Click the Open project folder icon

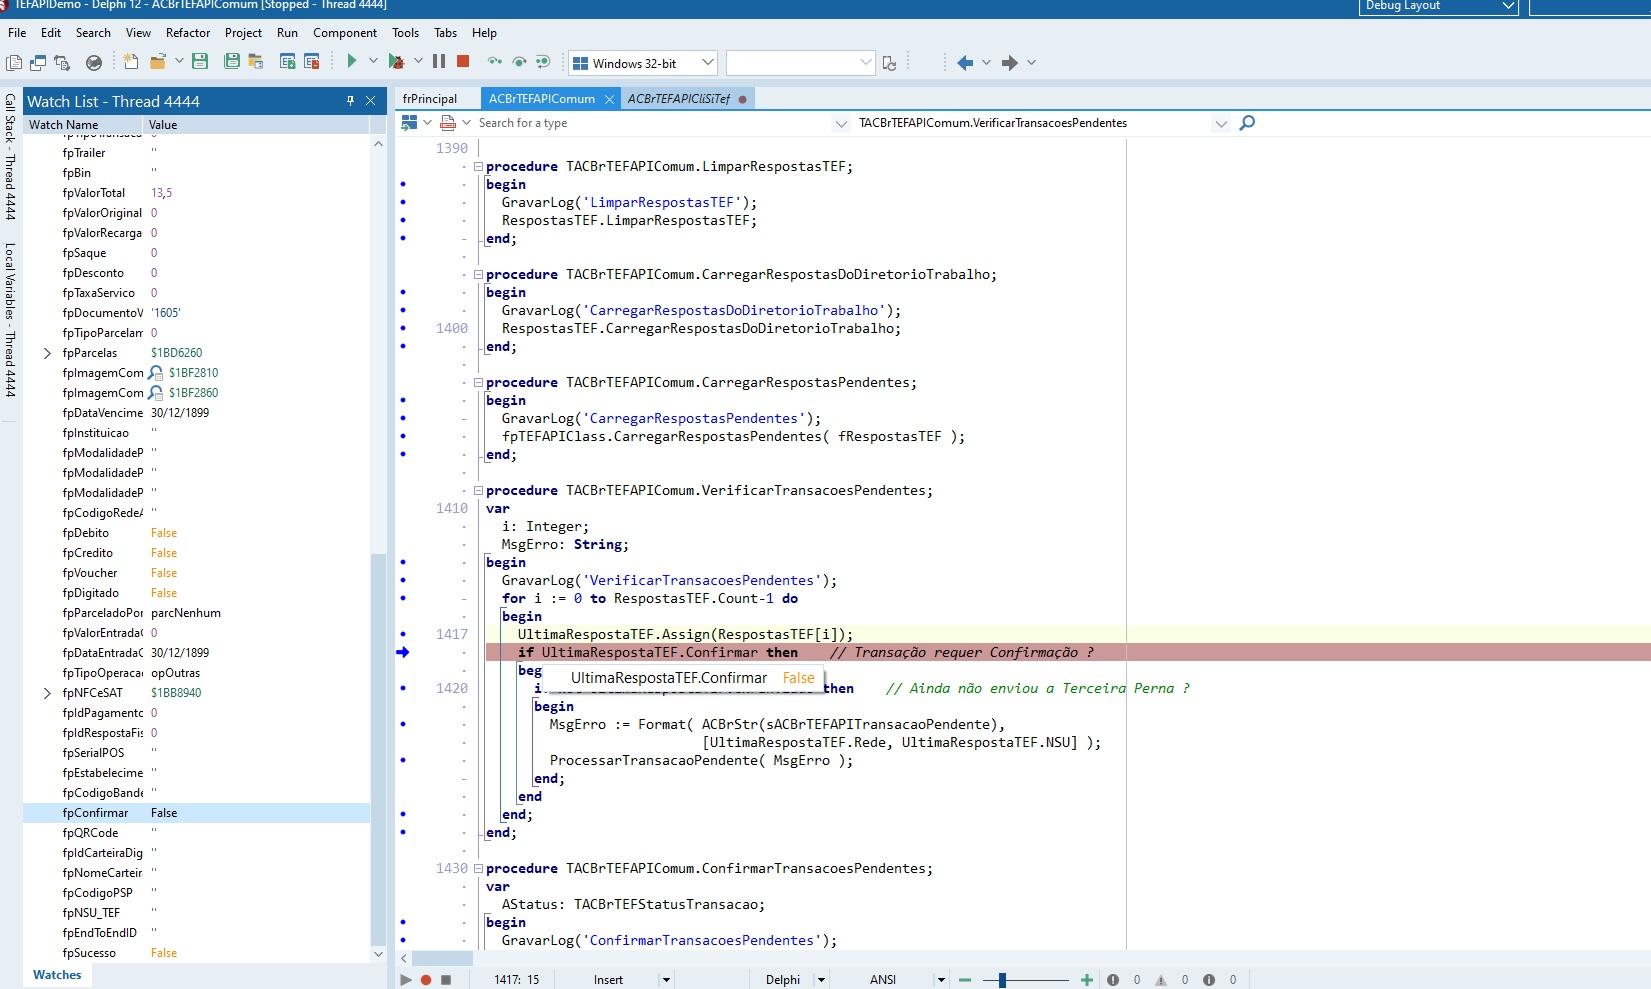[x=157, y=62]
